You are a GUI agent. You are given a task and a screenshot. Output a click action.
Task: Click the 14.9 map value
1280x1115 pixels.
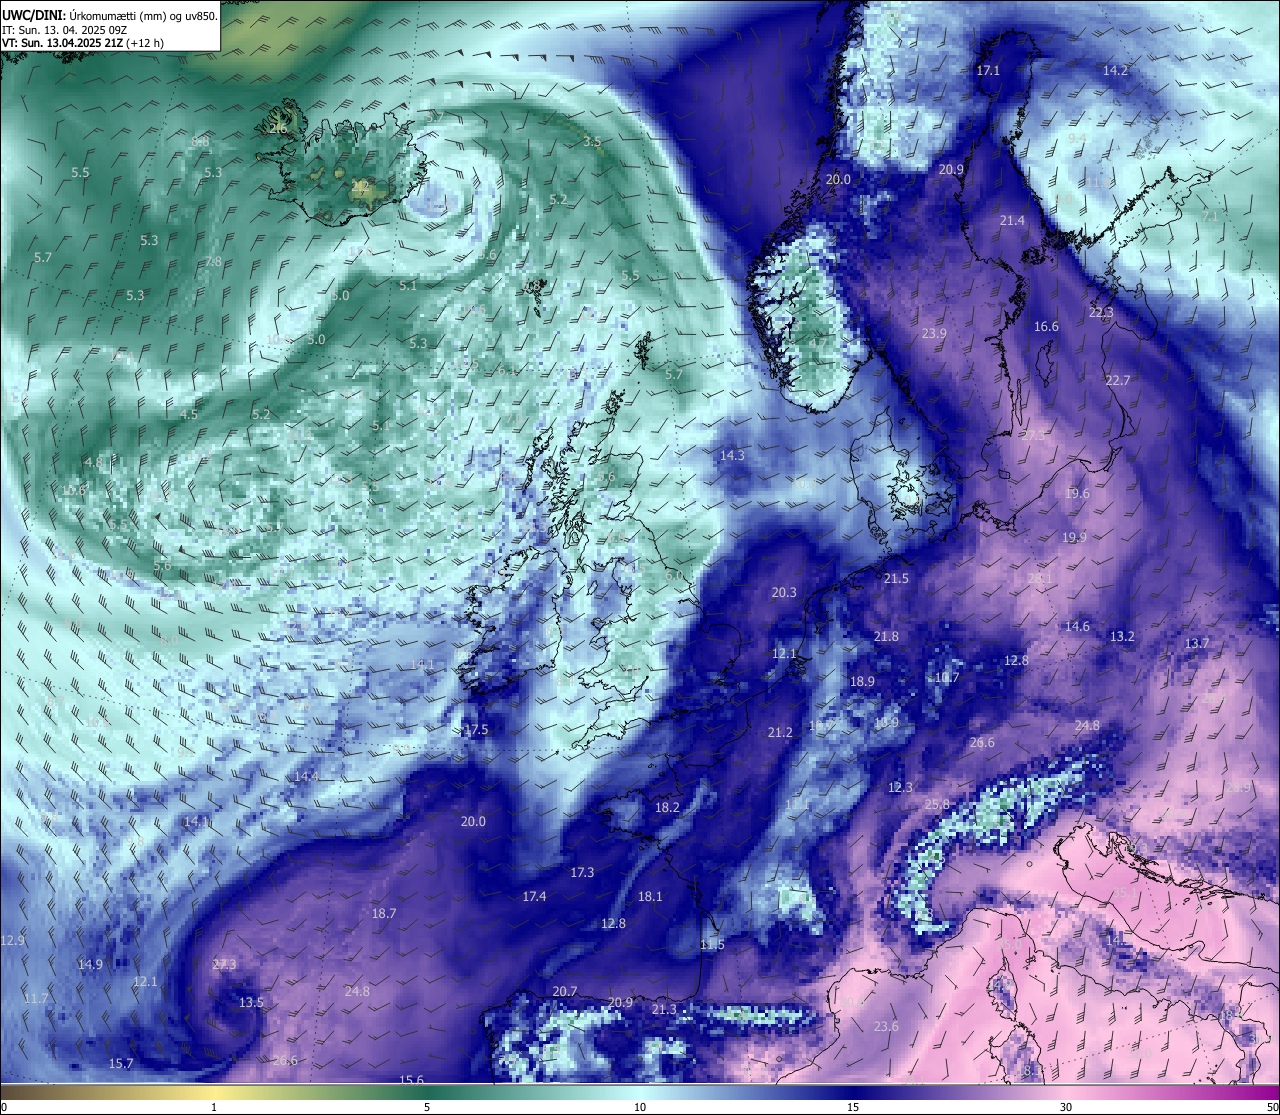90,965
